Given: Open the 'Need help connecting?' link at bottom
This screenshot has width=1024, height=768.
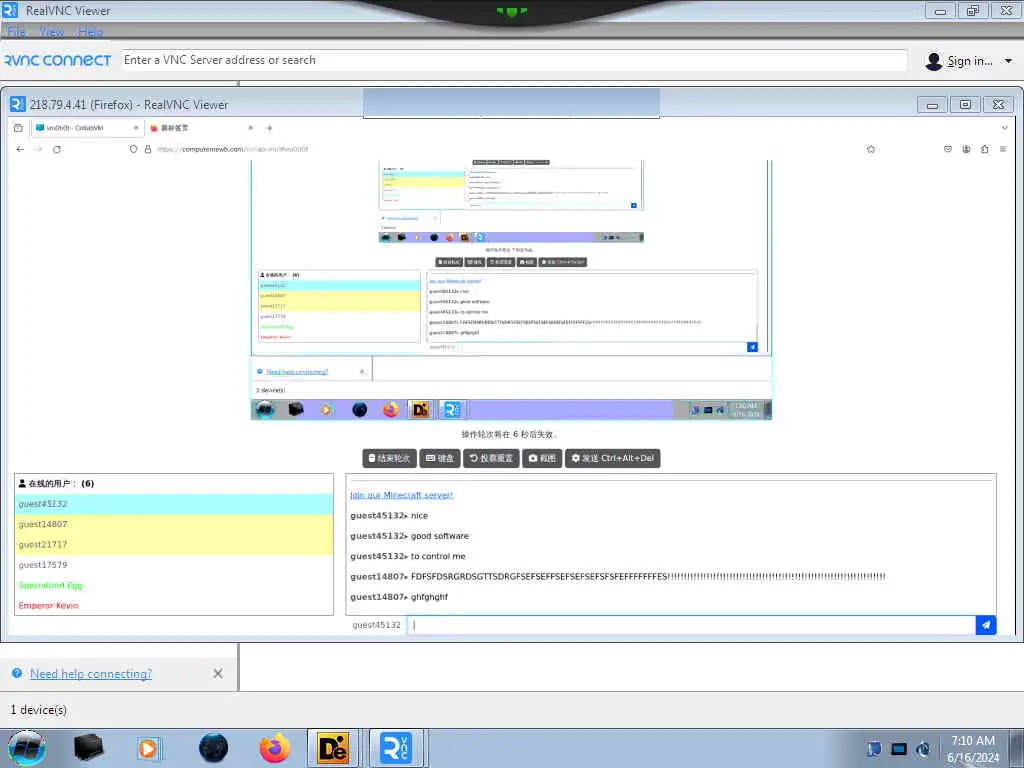Looking at the screenshot, I should point(91,673).
